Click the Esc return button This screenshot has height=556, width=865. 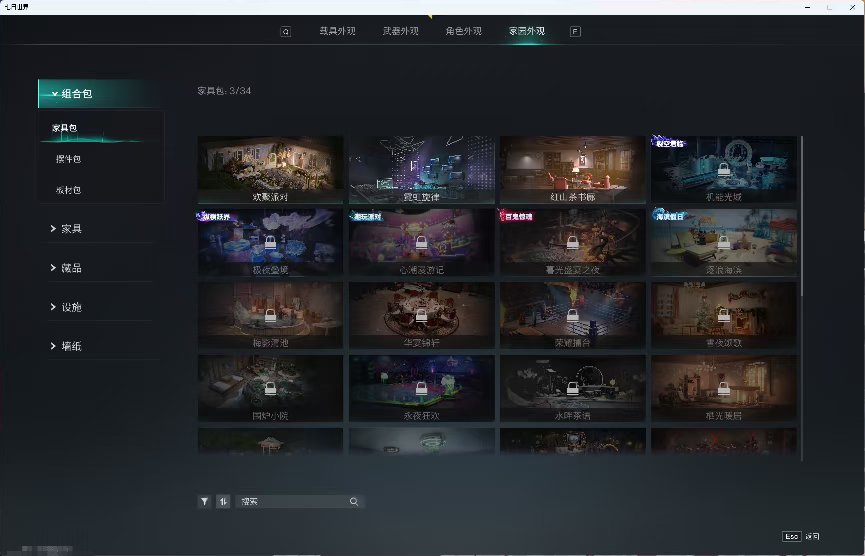801,537
